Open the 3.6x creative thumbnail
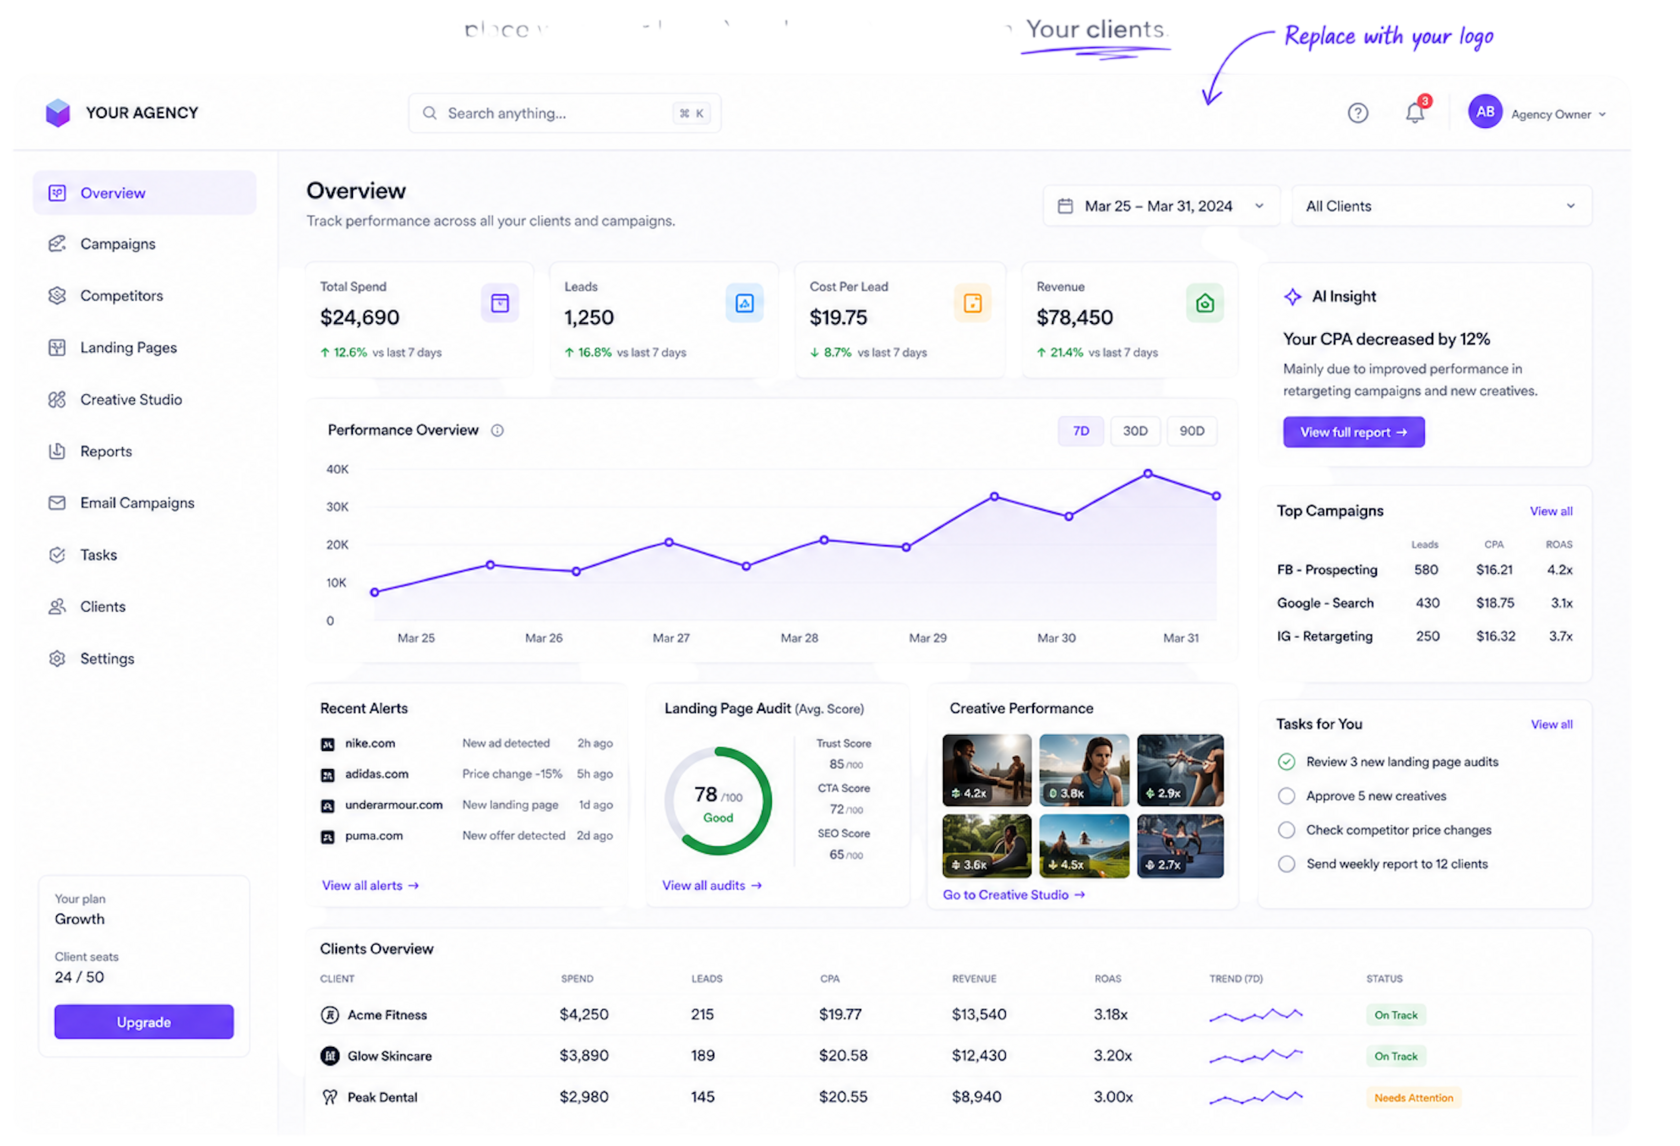Viewport: 1680px width, 1146px height. [x=987, y=846]
